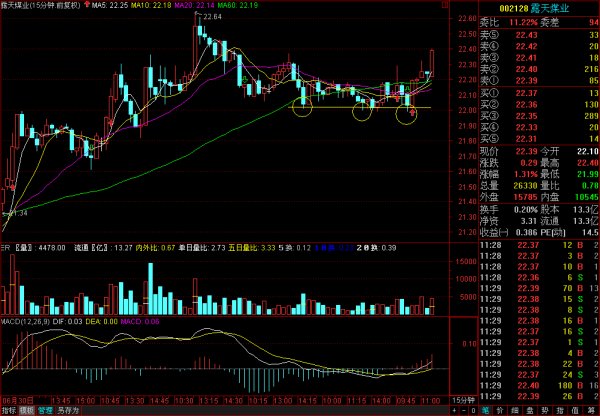Click the 另存为 button
This screenshot has height=416, width=600.
point(66,410)
